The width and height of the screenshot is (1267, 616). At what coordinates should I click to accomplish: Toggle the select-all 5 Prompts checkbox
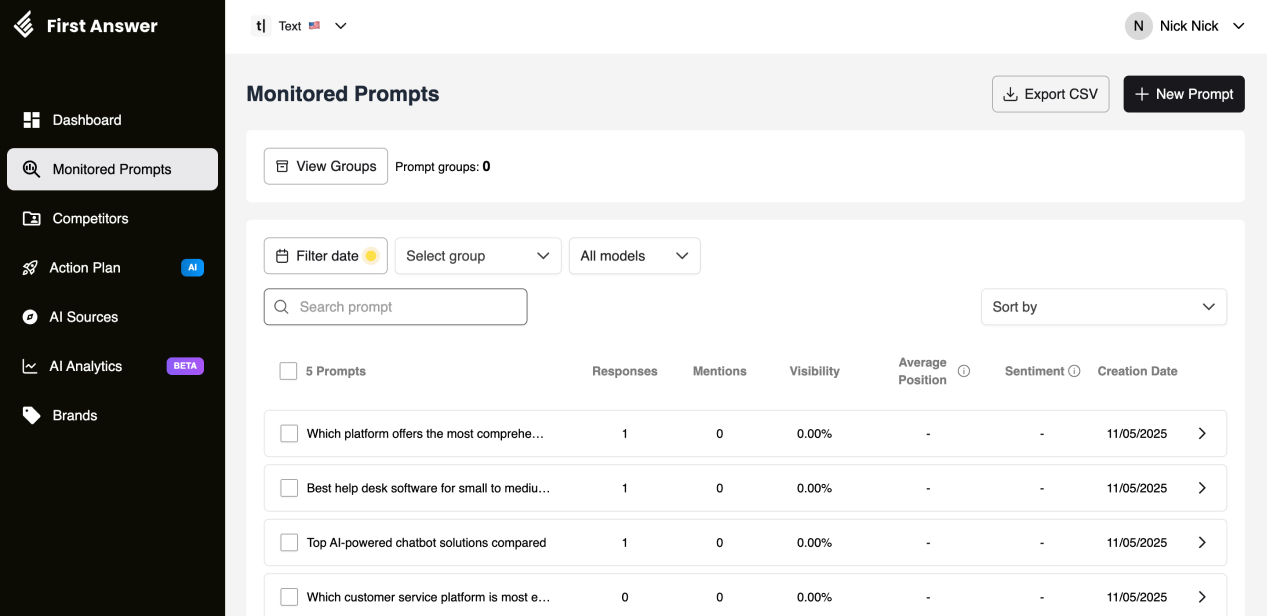coord(288,371)
